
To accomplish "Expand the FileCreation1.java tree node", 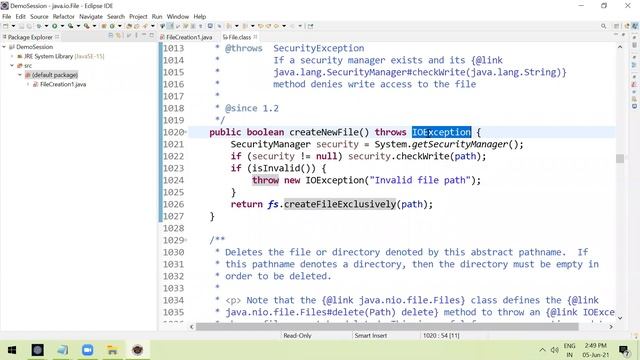I will pyautogui.click(x=28, y=84).
